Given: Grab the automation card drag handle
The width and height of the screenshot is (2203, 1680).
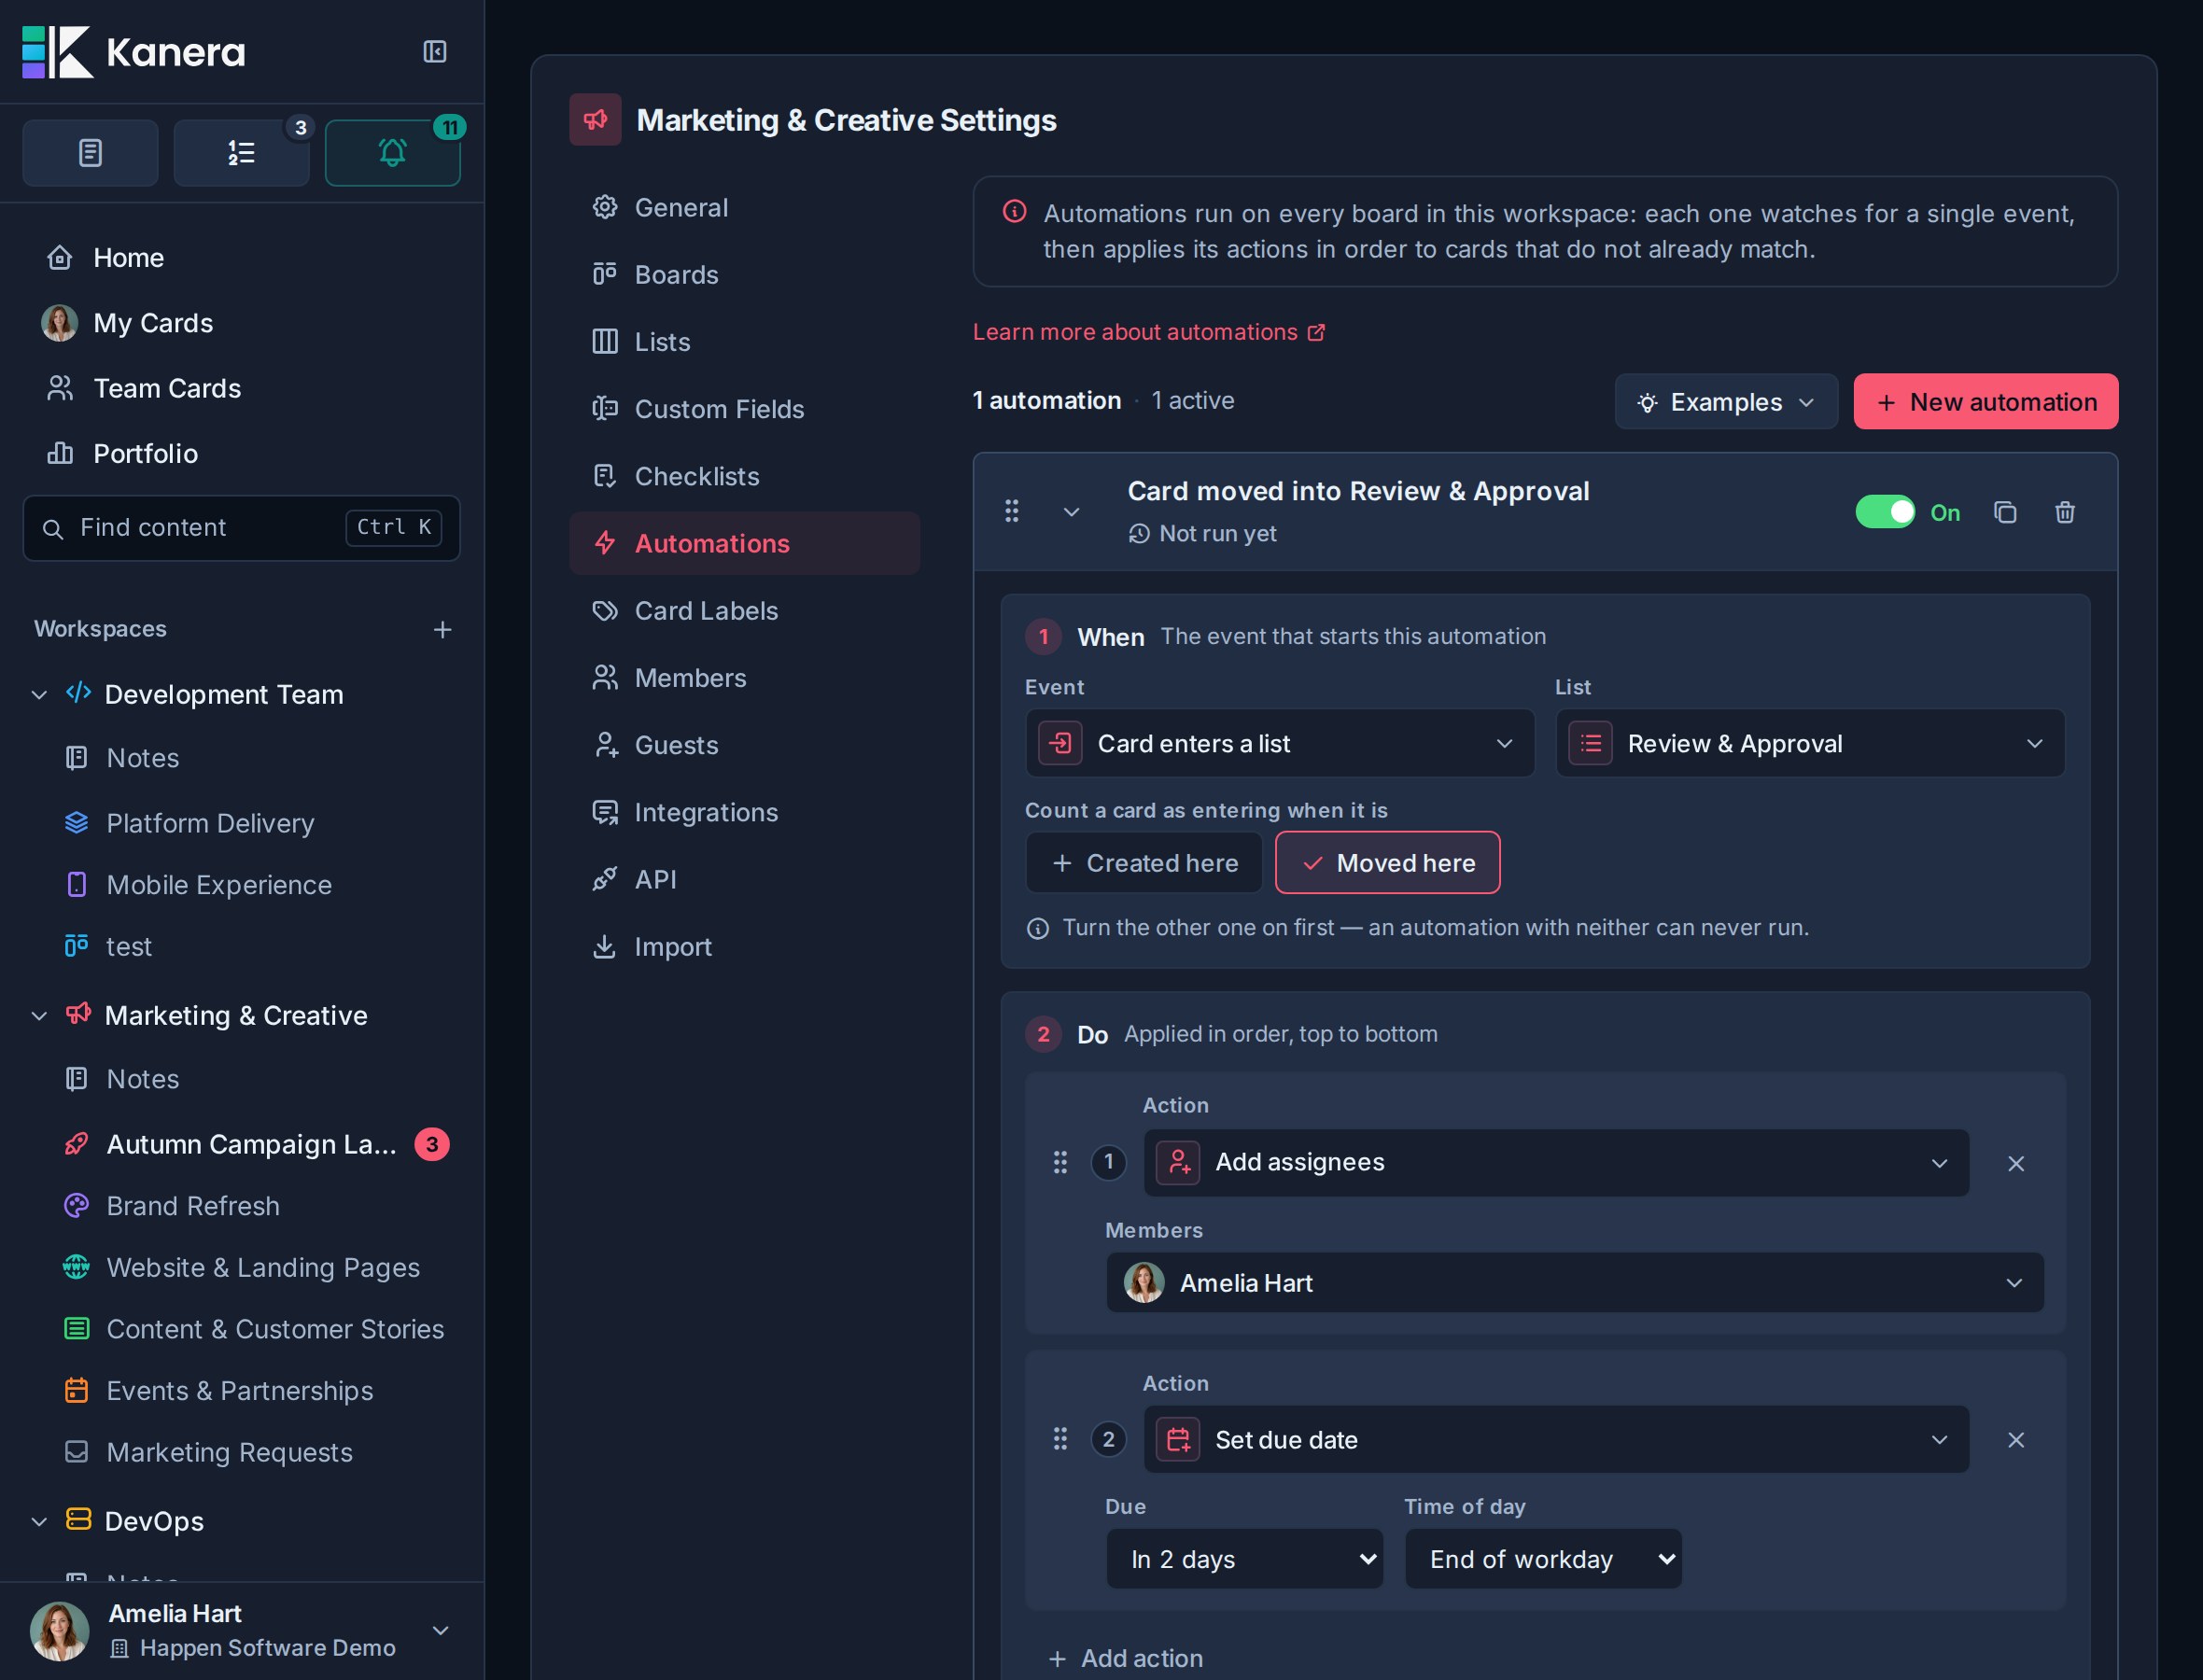Looking at the screenshot, I should [x=1012, y=511].
